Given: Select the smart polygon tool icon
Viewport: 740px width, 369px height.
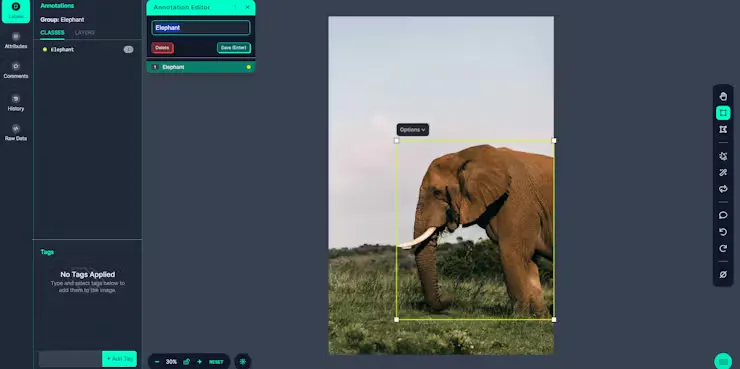Looking at the screenshot, I should click(x=723, y=156).
